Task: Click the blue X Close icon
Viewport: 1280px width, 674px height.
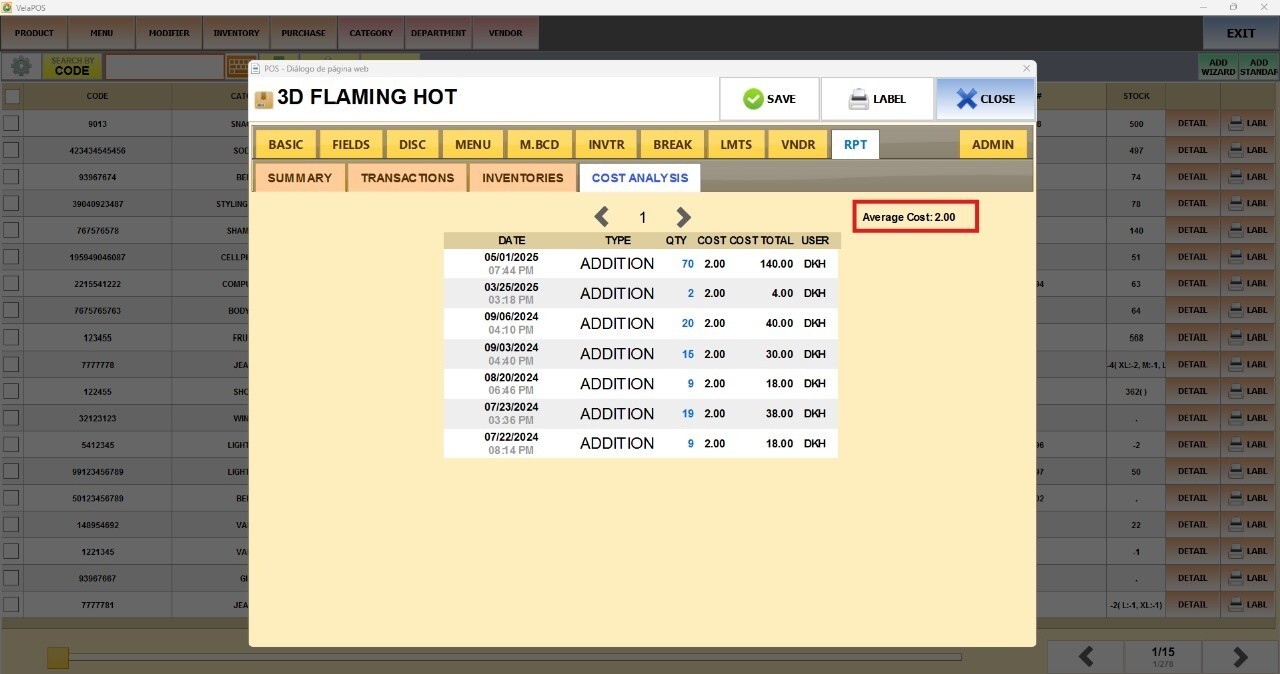Action: [x=965, y=99]
